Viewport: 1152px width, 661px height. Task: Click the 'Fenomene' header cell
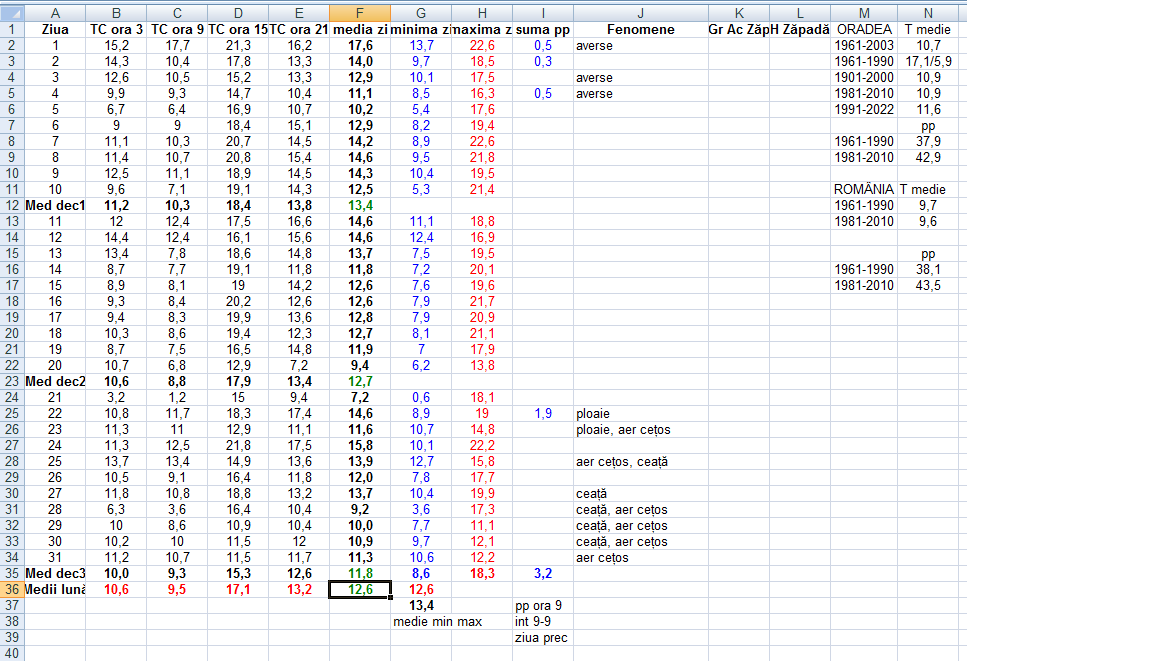pyautogui.click(x=641, y=29)
